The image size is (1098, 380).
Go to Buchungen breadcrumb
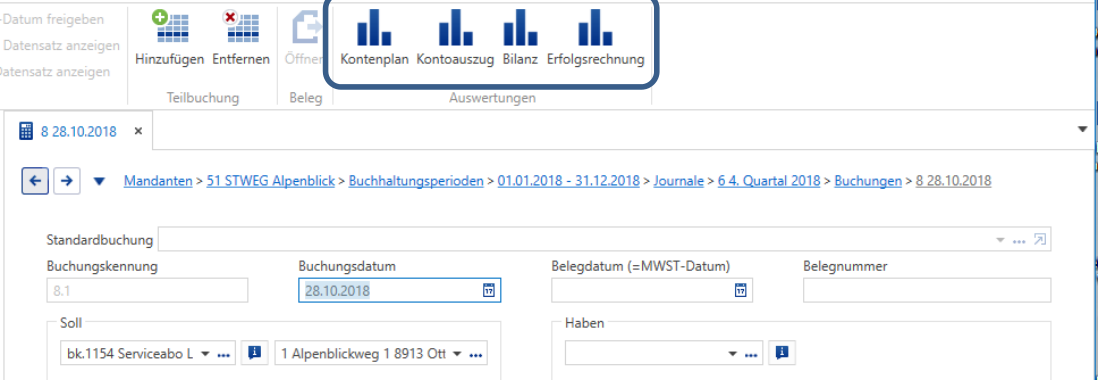868,181
